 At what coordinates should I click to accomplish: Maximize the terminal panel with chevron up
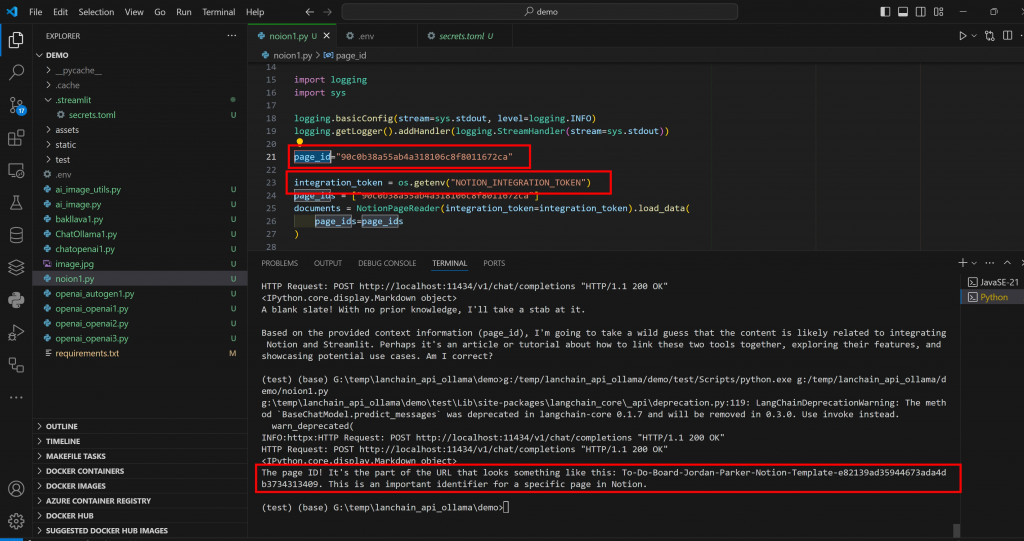tap(1007, 263)
